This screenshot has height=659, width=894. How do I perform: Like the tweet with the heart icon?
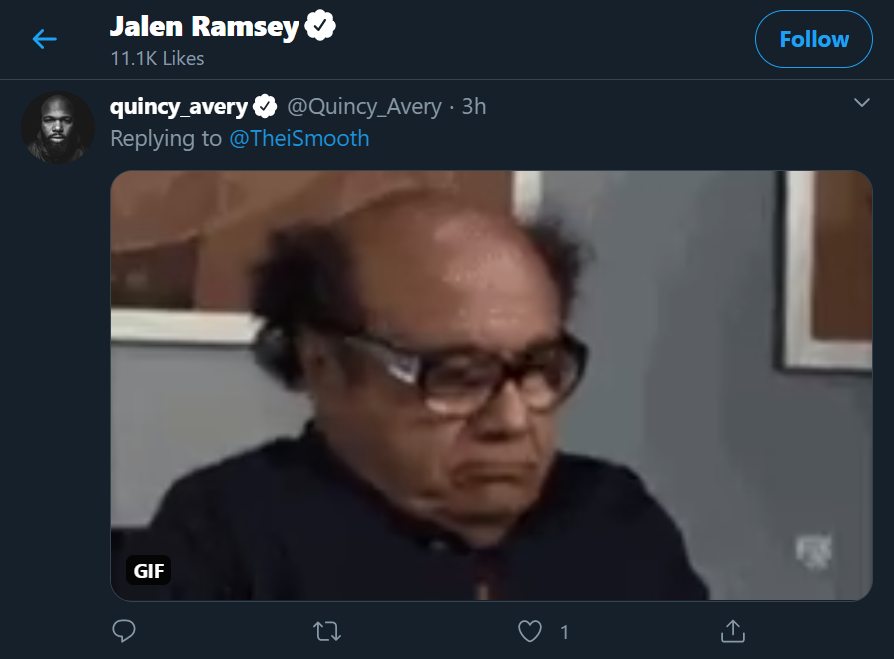click(x=530, y=631)
